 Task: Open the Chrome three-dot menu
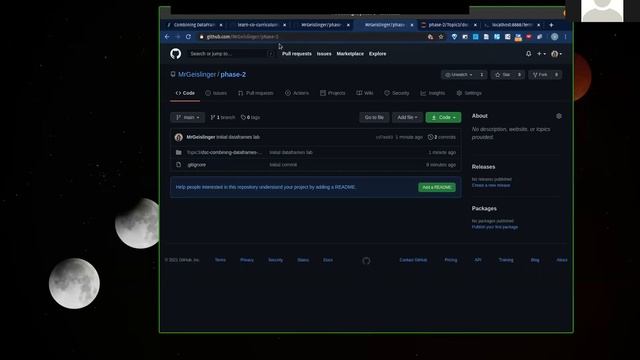(565, 37)
